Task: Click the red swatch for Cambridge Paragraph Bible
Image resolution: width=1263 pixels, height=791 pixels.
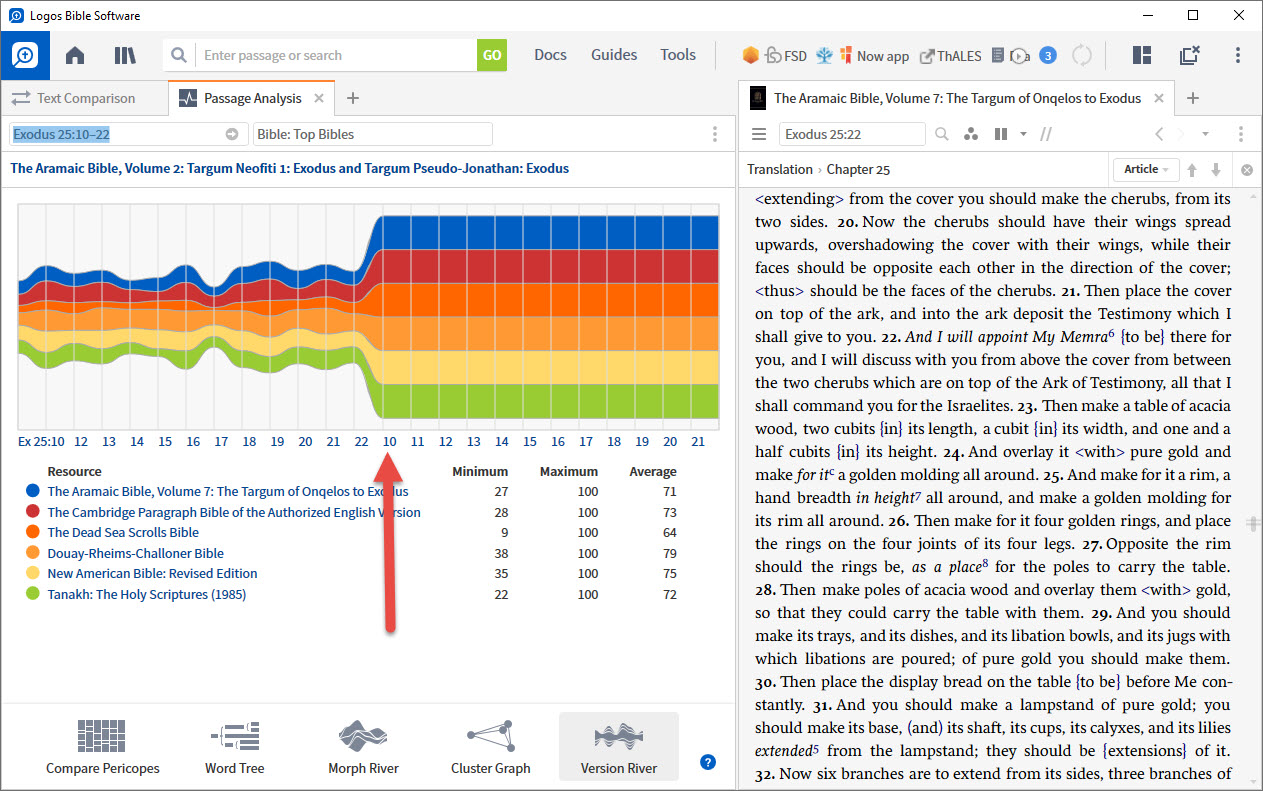Action: click(x=33, y=512)
